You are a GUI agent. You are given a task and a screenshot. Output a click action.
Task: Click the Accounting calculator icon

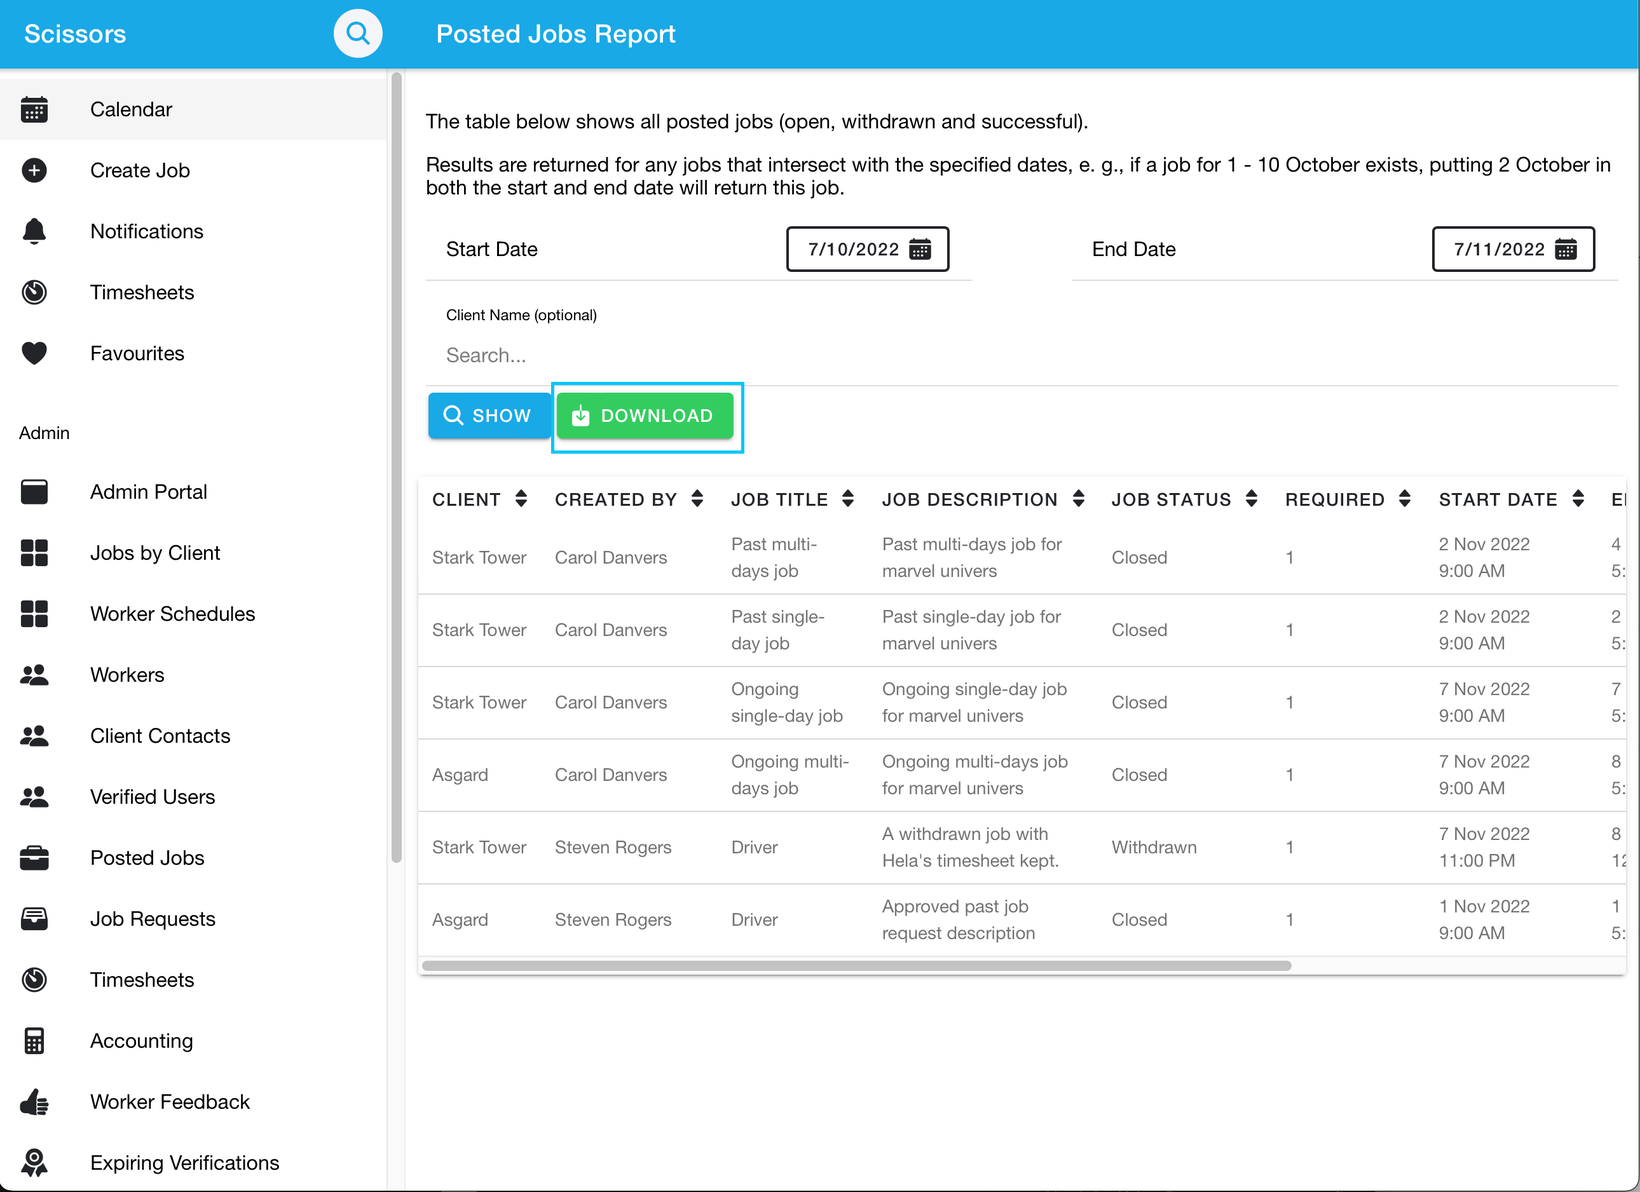34,1041
